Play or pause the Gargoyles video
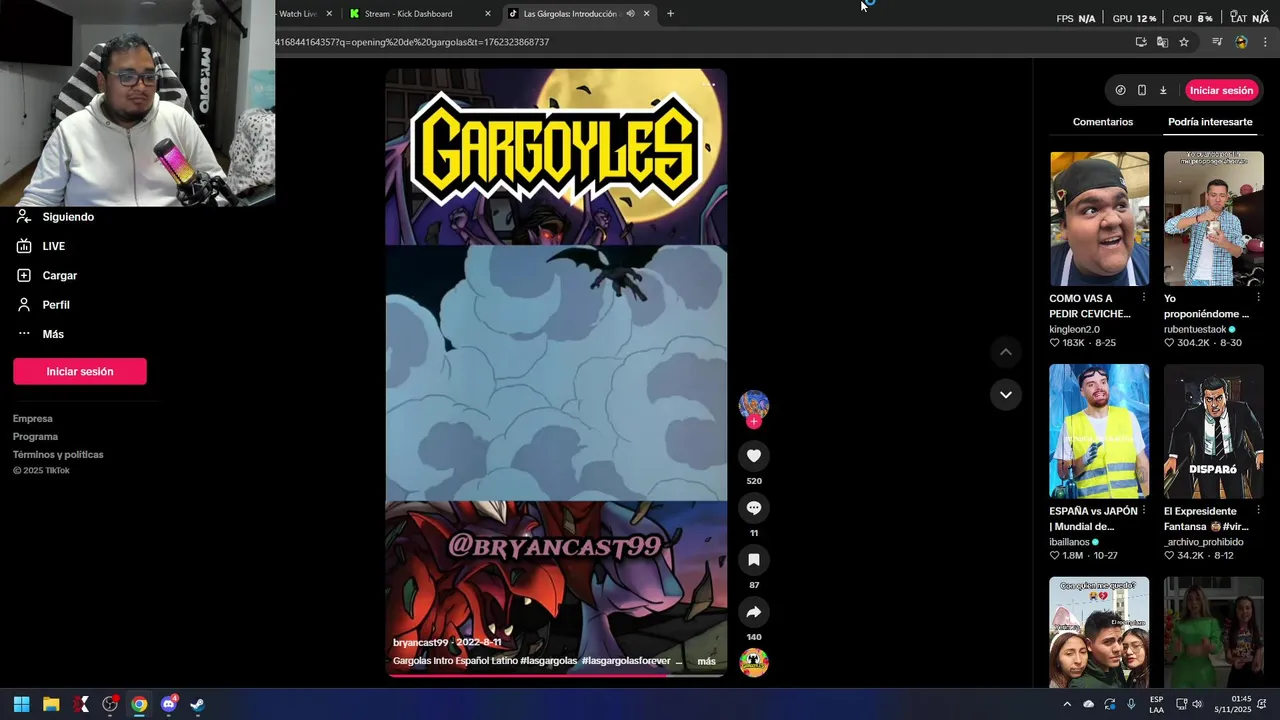The width and height of the screenshot is (1280, 720). 556,372
